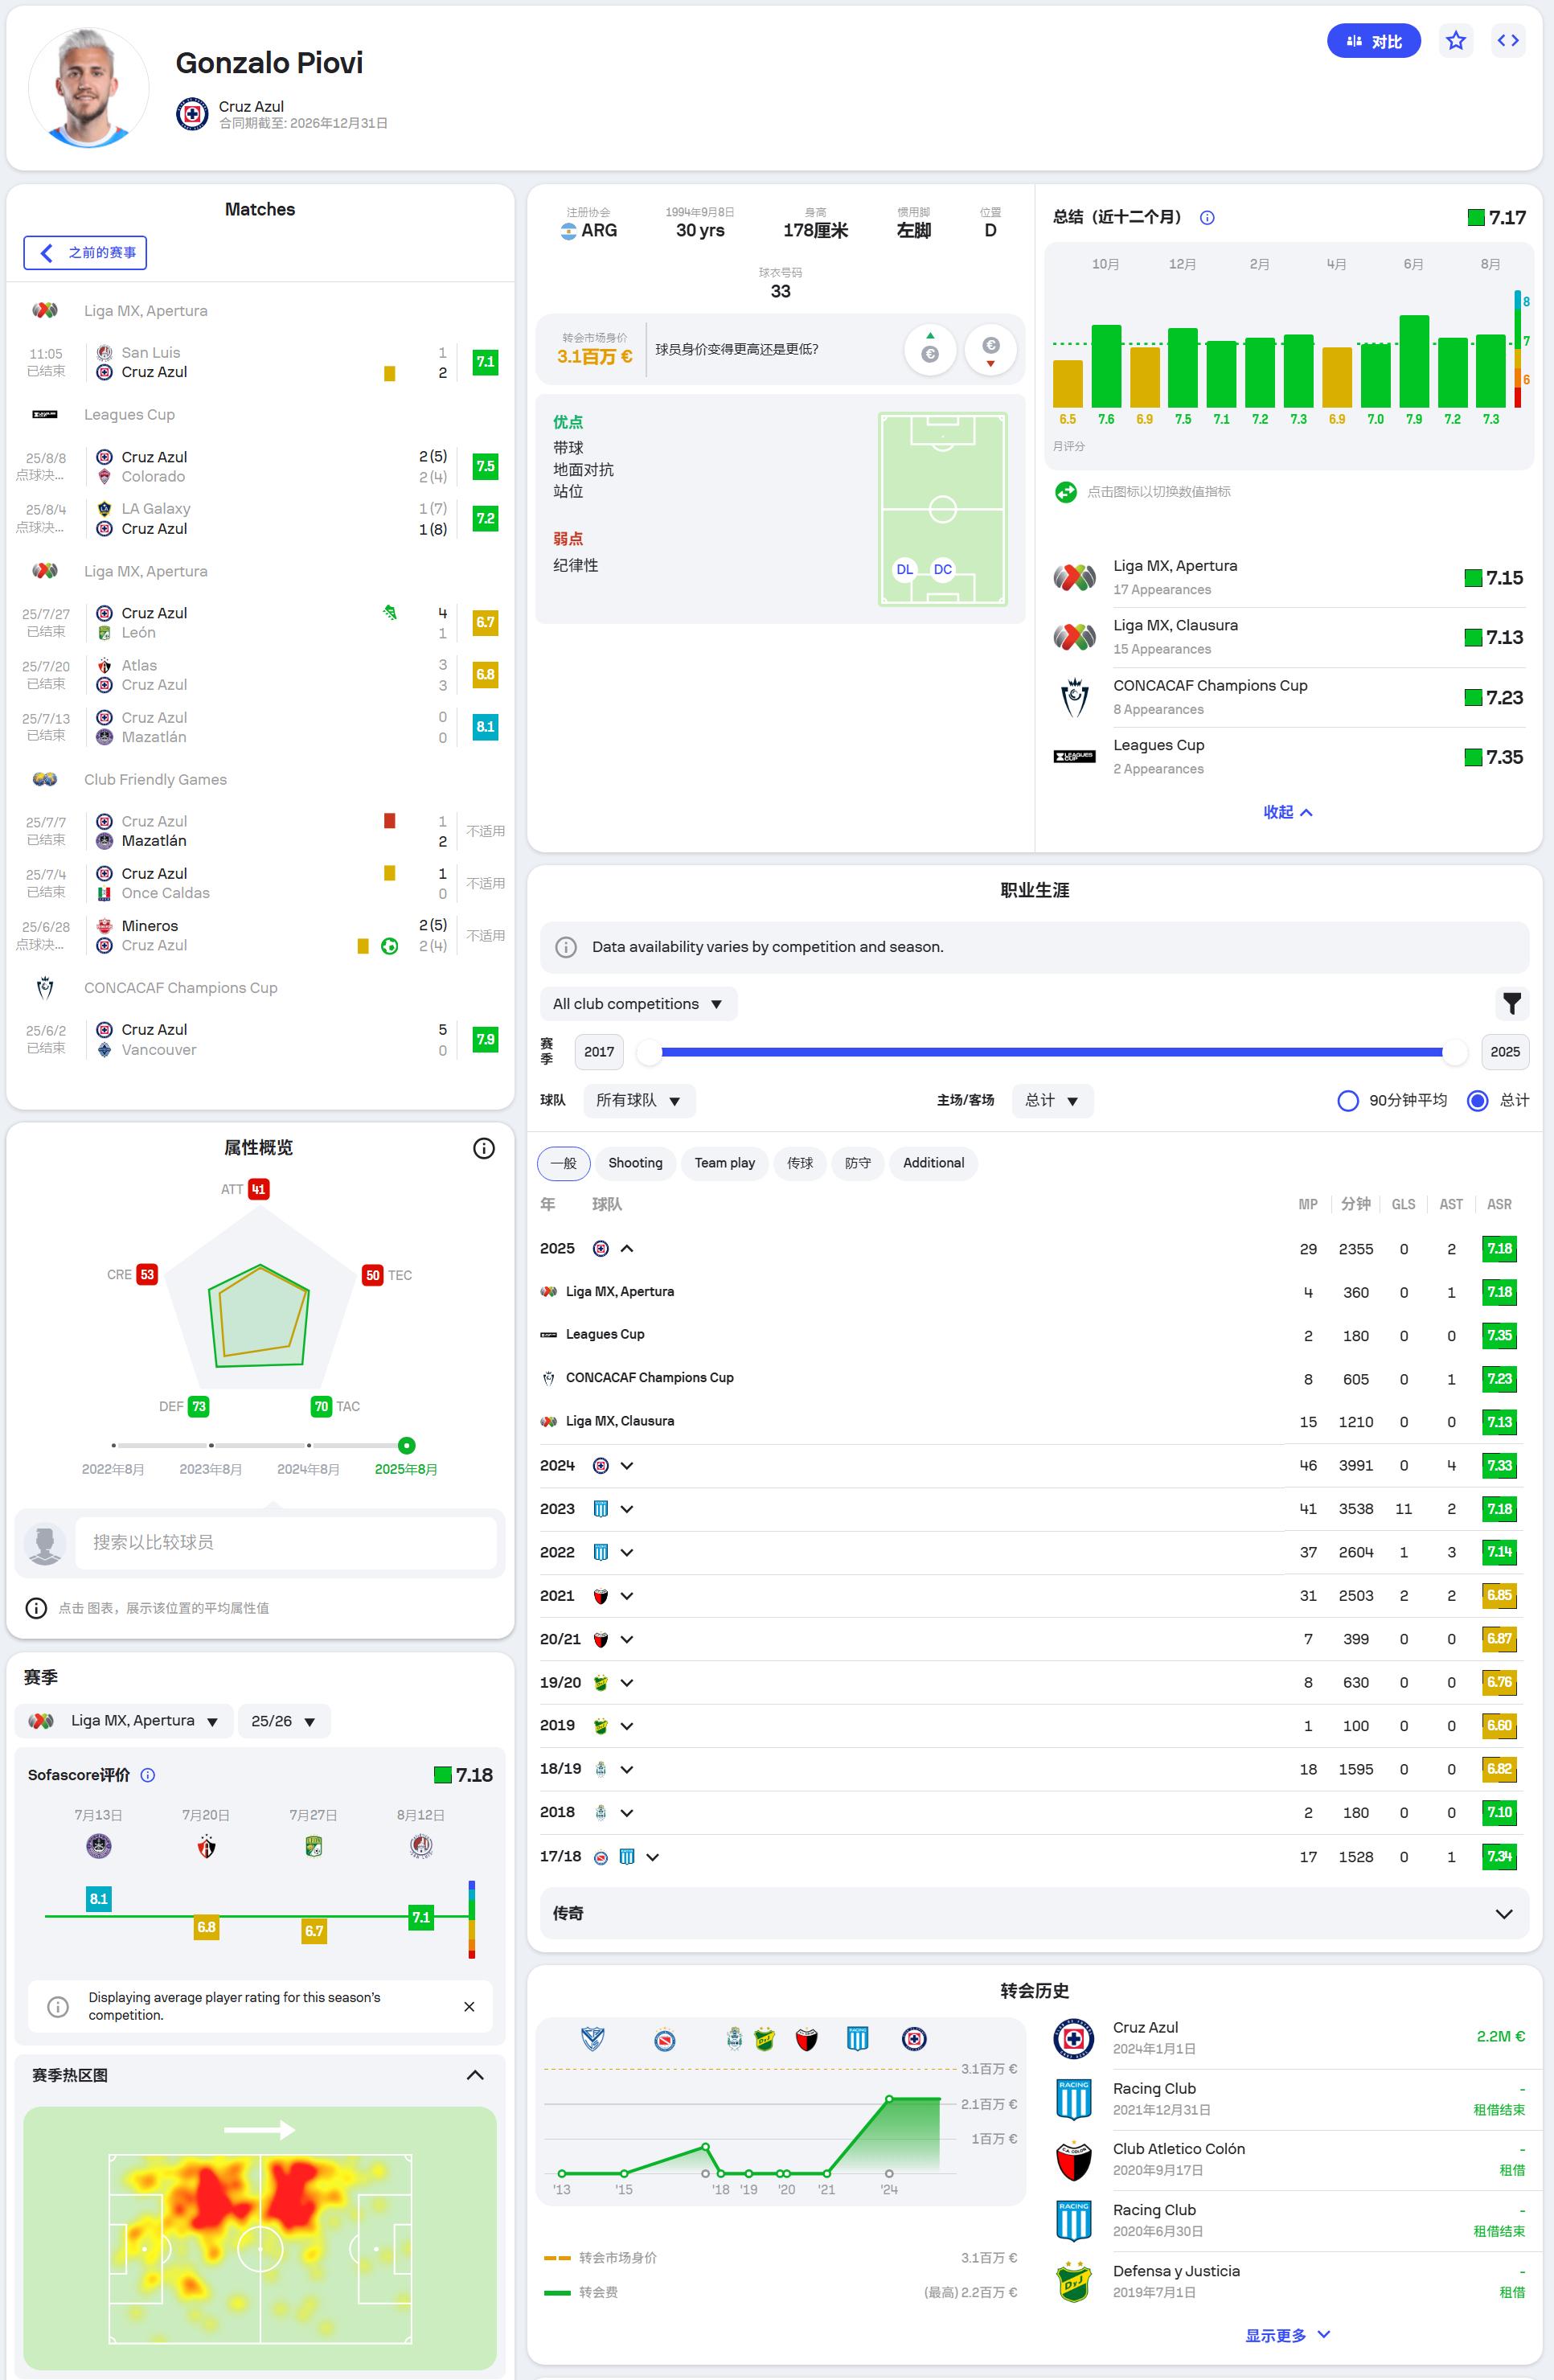Open info icon beside Sofascore评价
The height and width of the screenshot is (2380, 1554).
tap(148, 1775)
